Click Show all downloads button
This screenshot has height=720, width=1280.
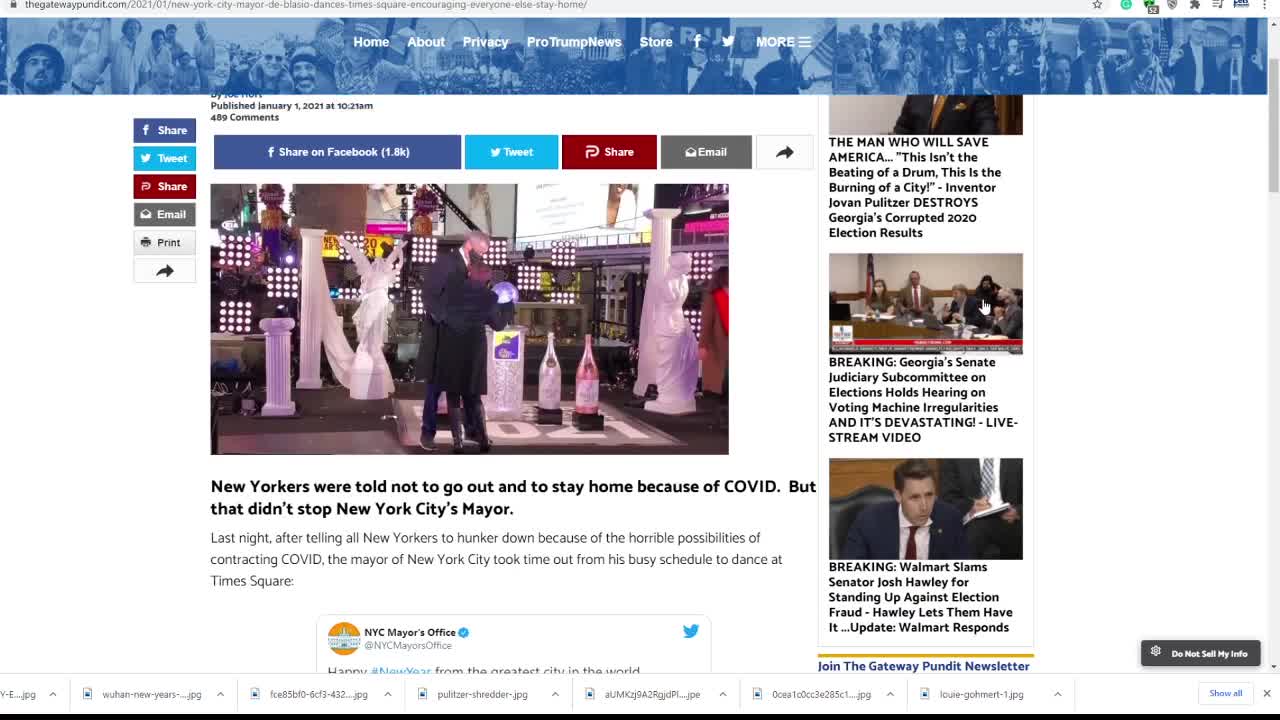tap(1225, 694)
